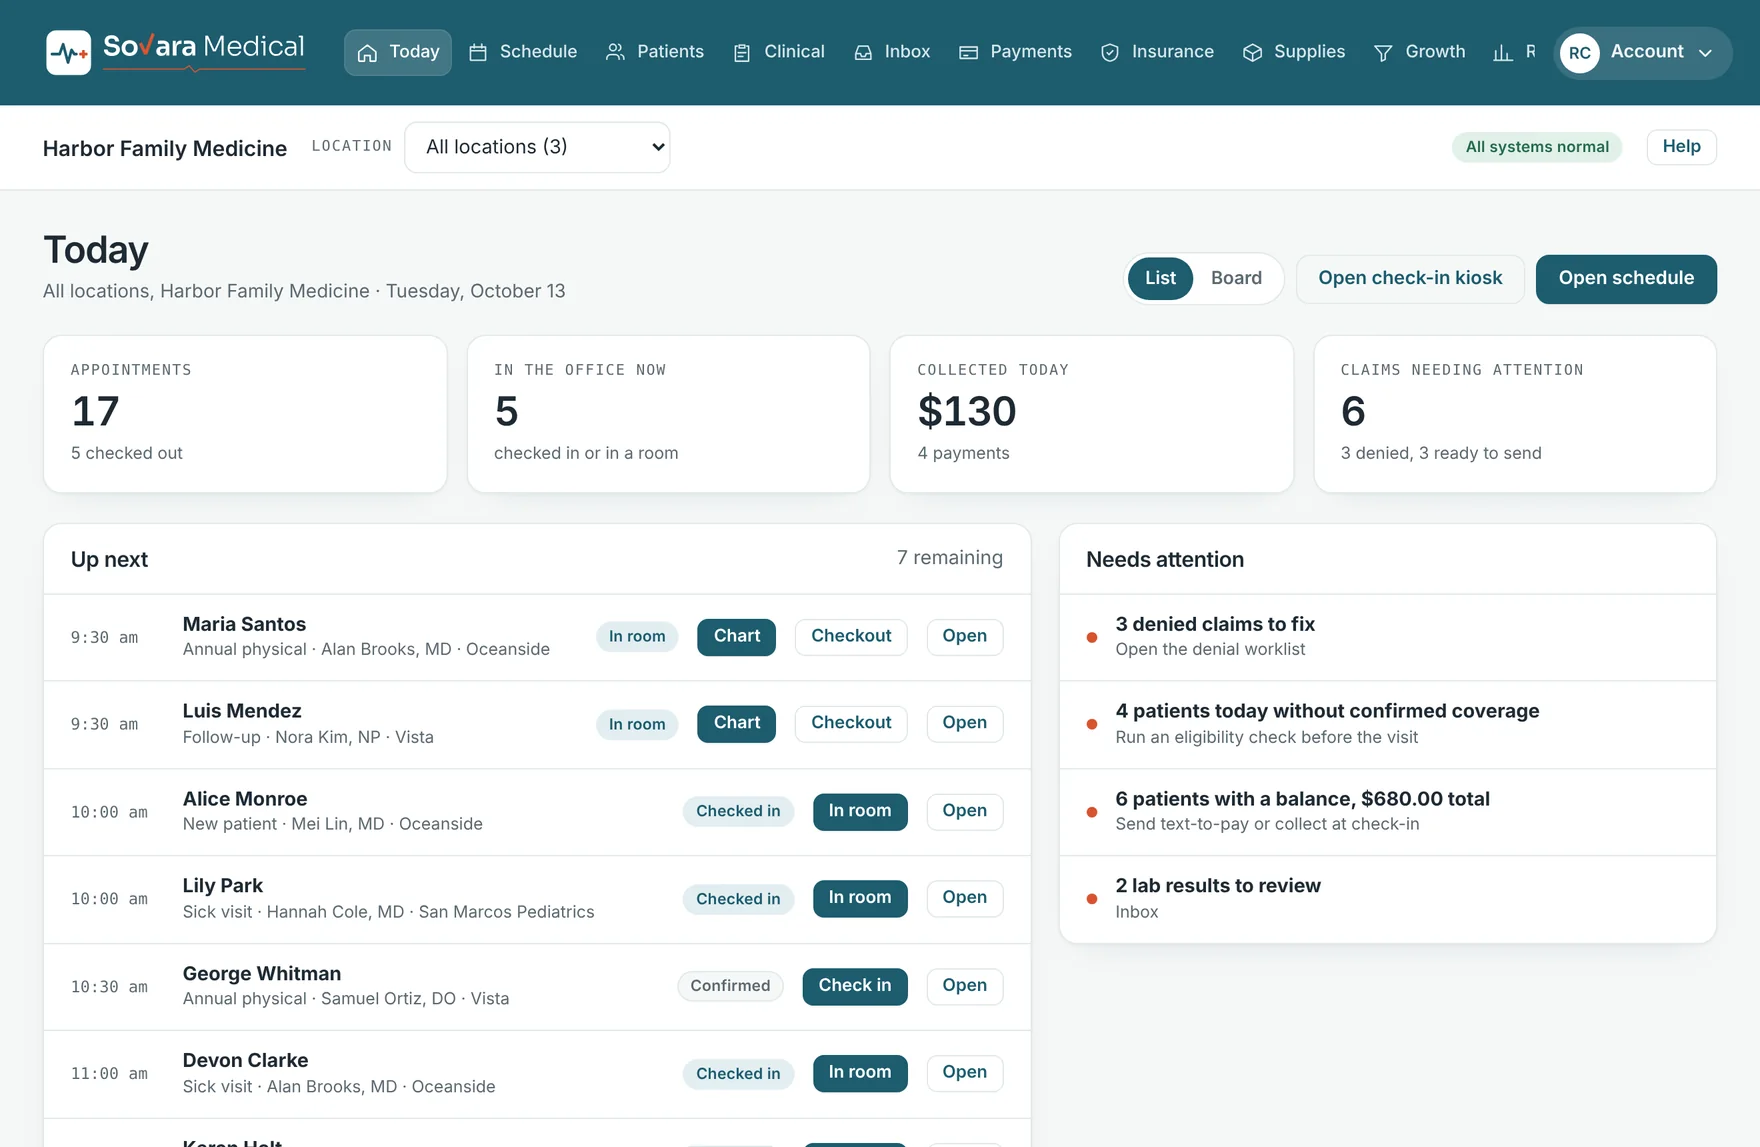Click the Claims needing attention card

pos(1515,414)
